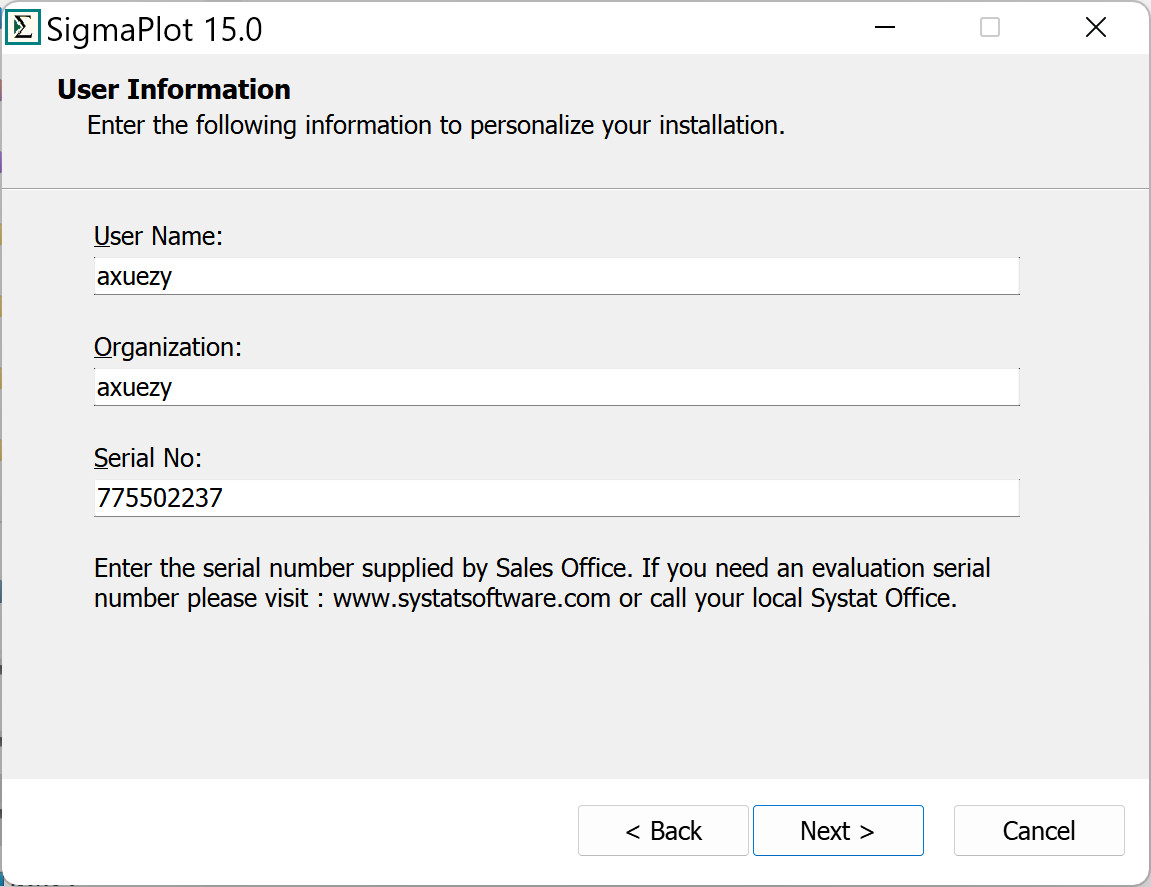Click the "Organization:" label

pyautogui.click(x=168, y=347)
